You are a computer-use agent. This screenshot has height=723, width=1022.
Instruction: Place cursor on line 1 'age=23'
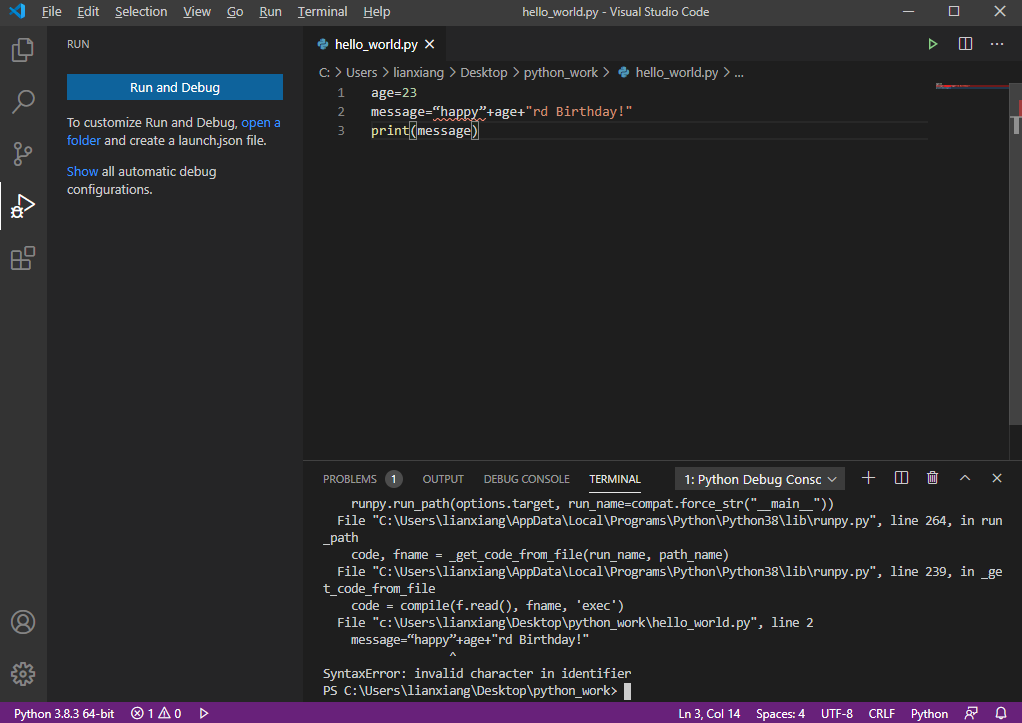(x=394, y=93)
